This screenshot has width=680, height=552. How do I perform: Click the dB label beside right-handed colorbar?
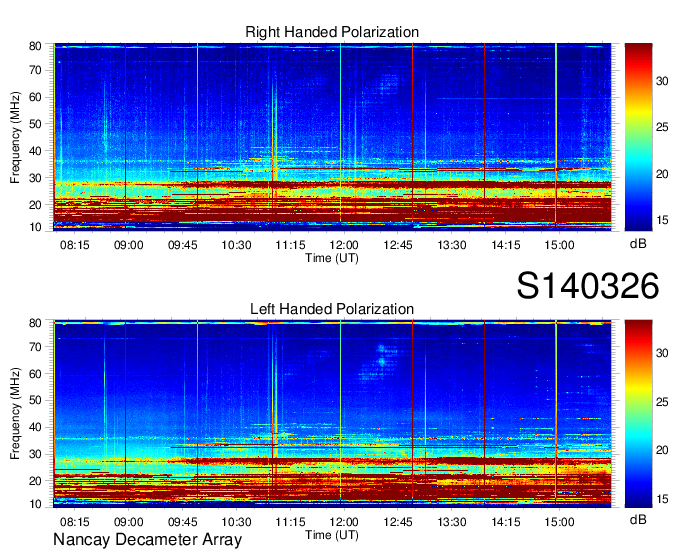[638, 243]
